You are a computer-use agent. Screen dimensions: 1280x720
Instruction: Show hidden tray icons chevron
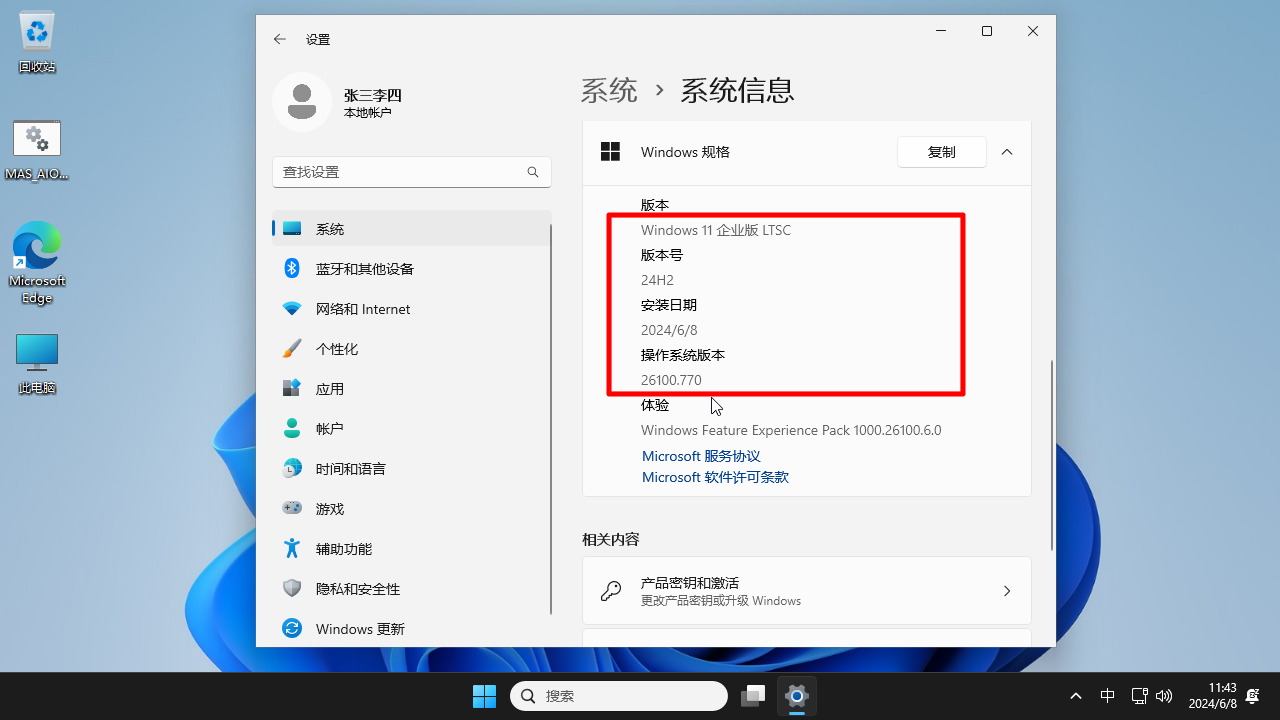click(x=1076, y=696)
